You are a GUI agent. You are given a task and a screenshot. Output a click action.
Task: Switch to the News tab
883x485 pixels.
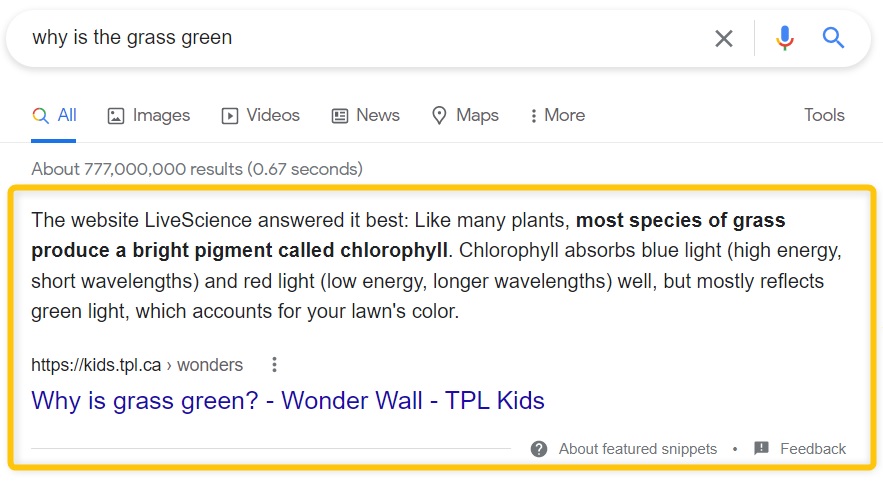click(x=377, y=116)
